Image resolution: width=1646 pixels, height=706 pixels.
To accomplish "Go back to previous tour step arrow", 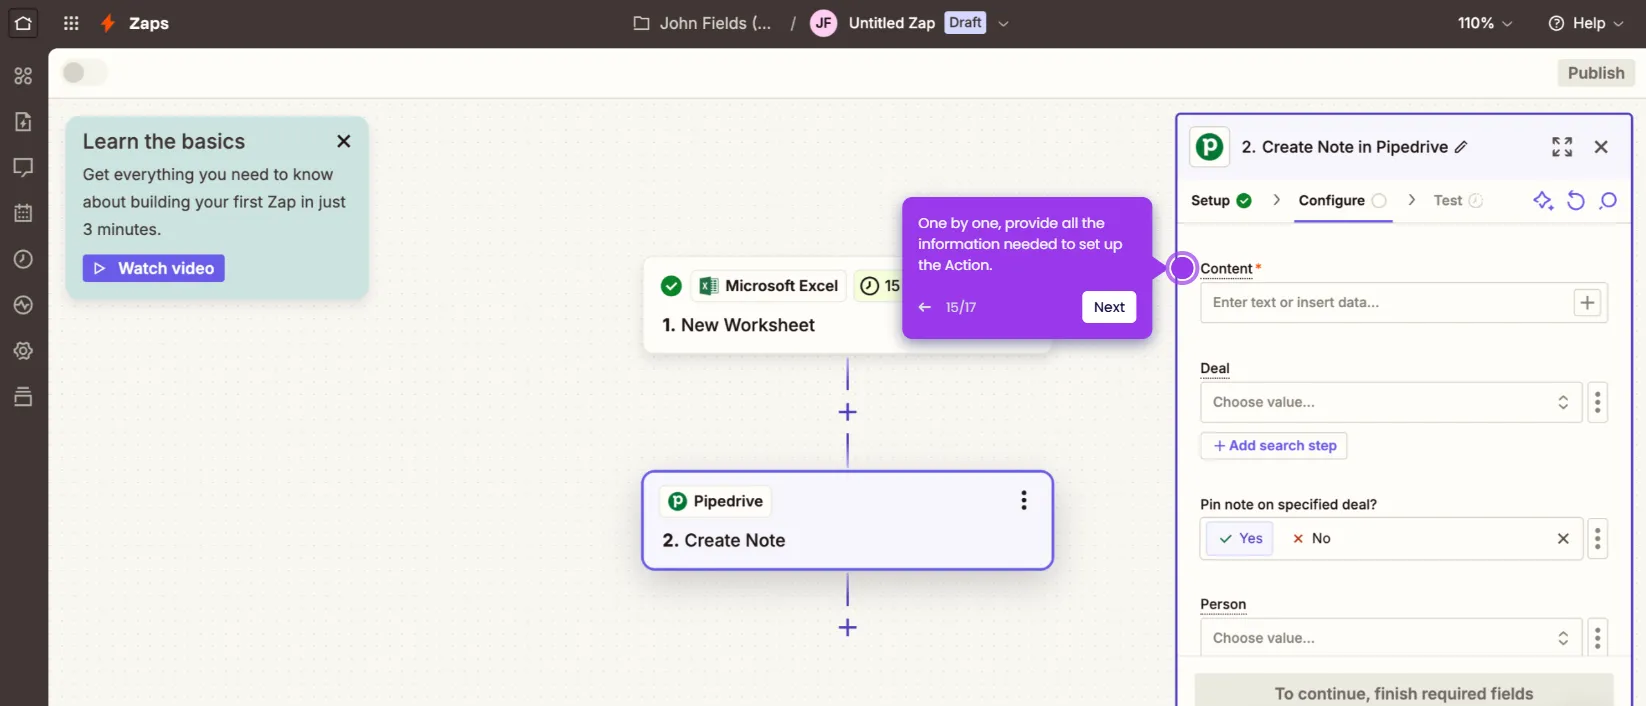I will pos(925,307).
